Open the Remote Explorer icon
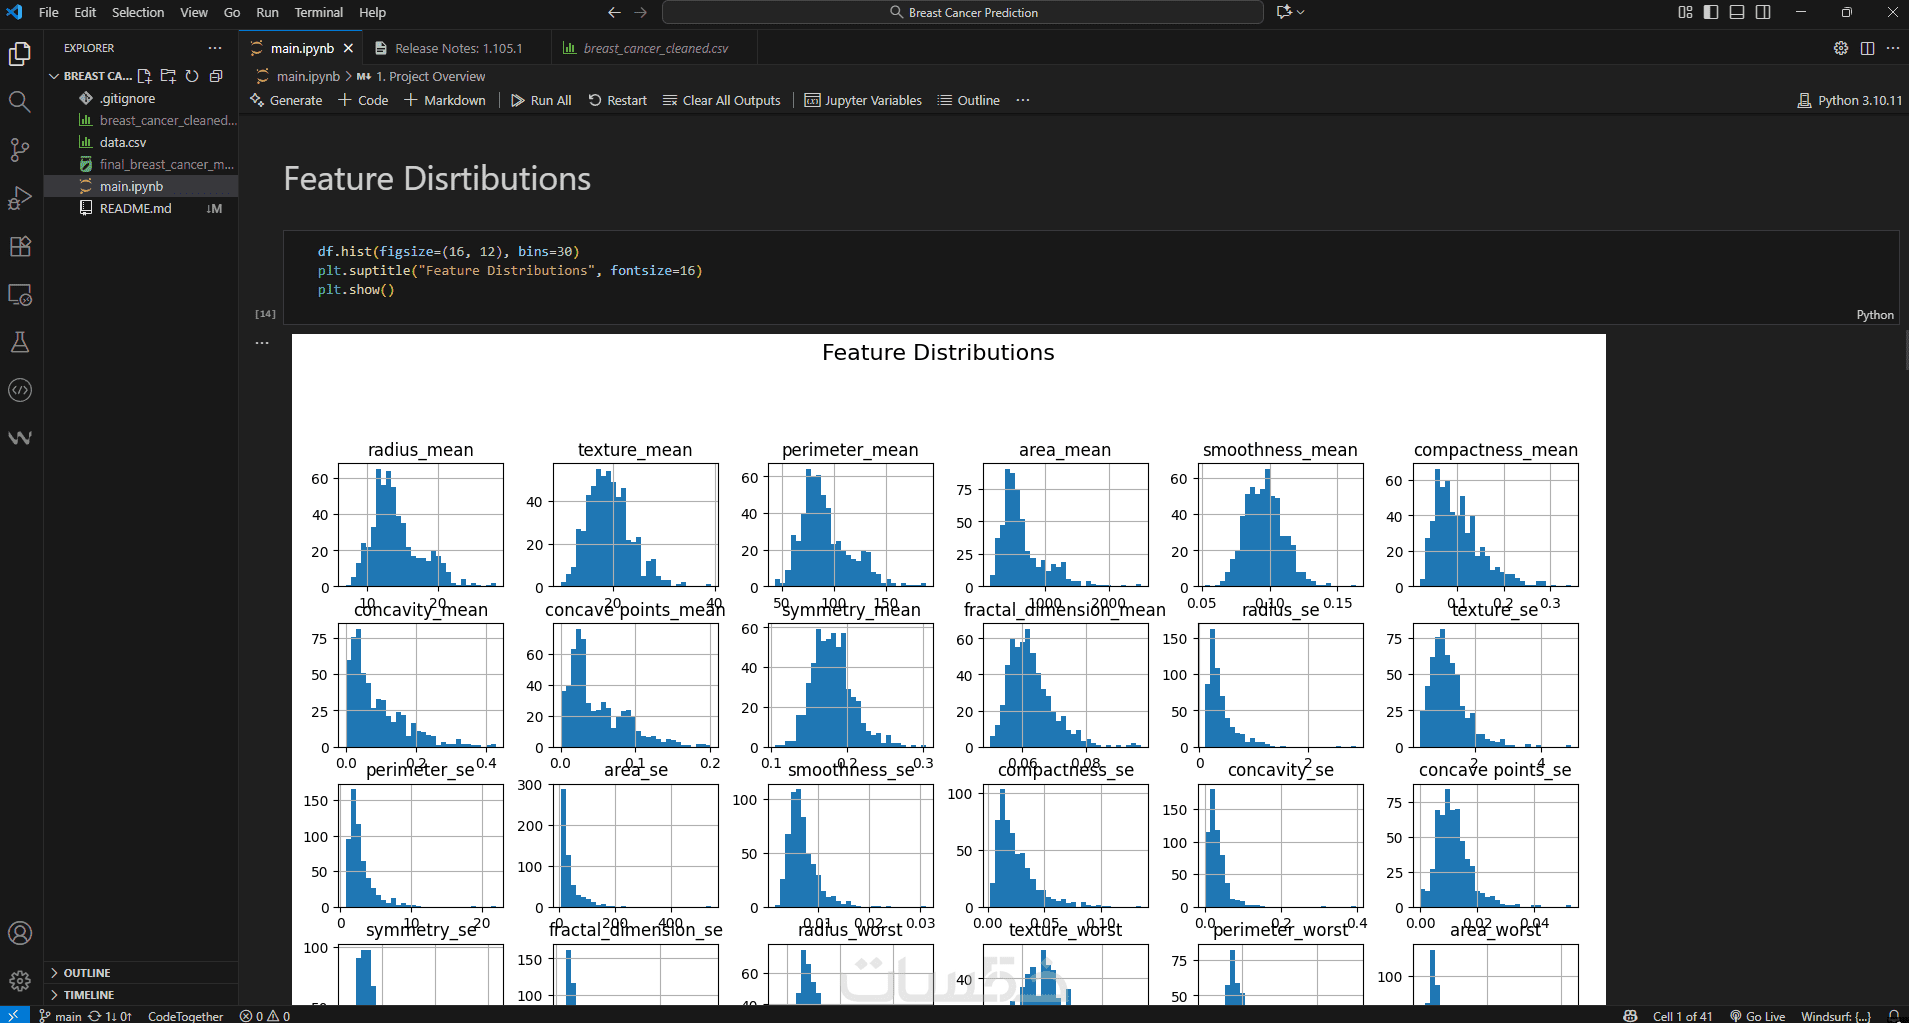1909x1023 pixels. pos(20,294)
